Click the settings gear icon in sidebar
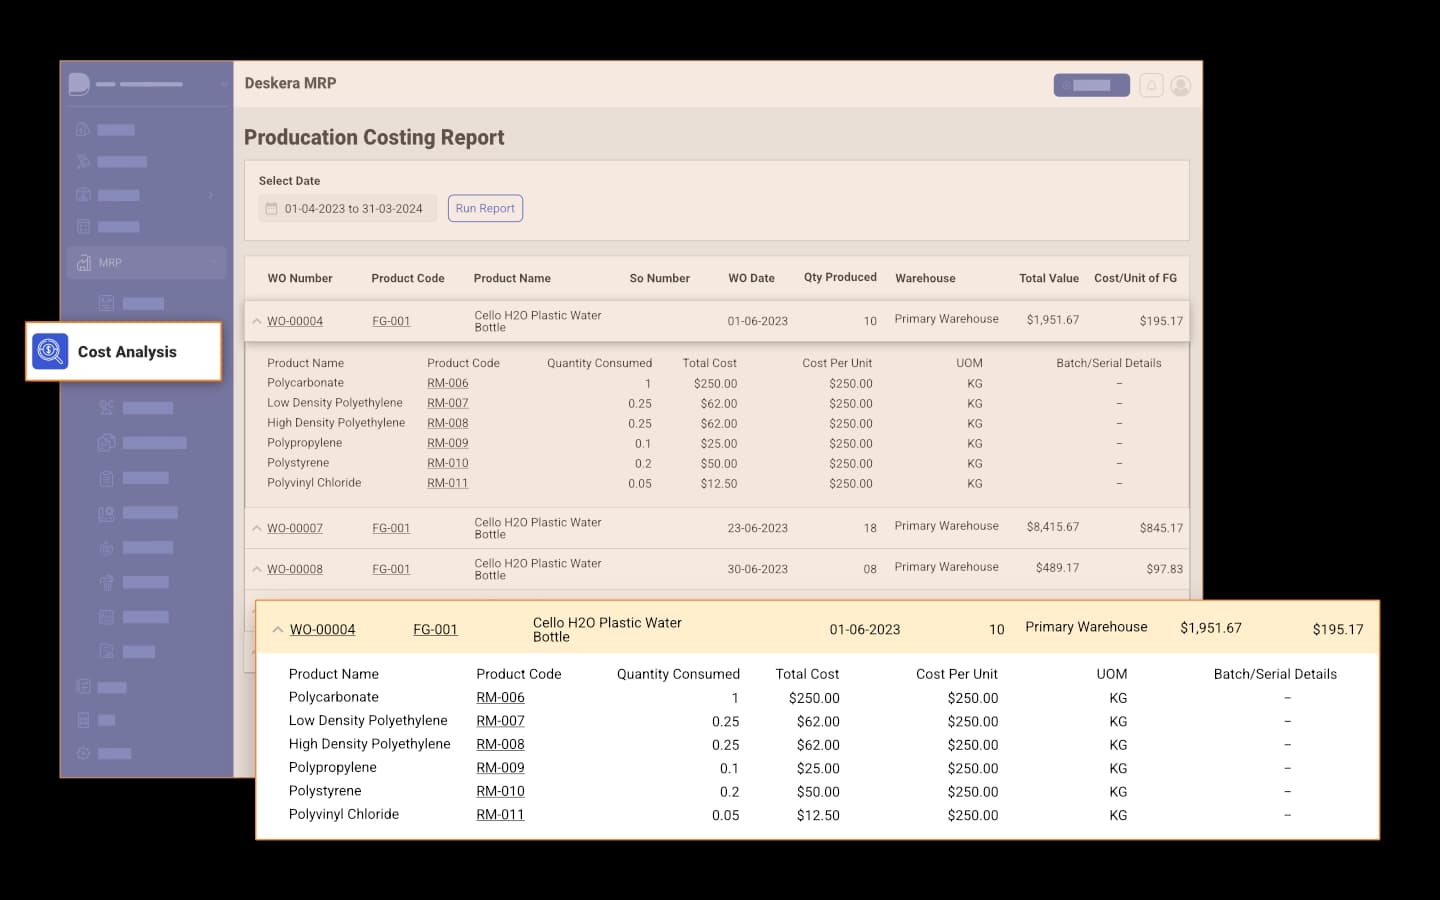 83,753
